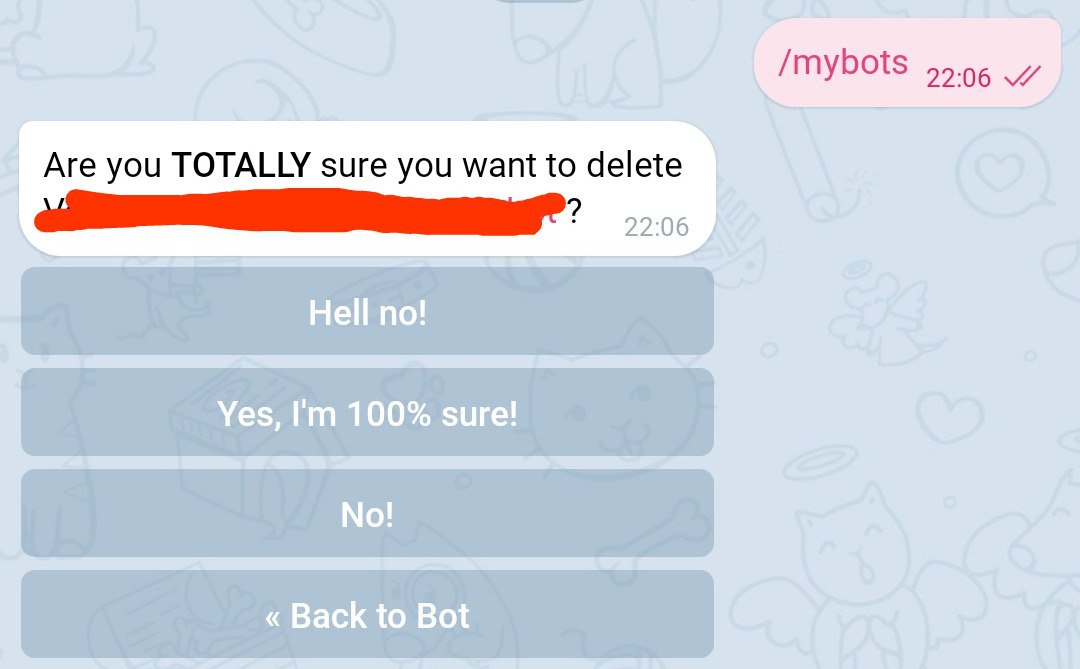Select the white bot question bubble
This screenshot has height=669, width=1080.
(x=367, y=188)
